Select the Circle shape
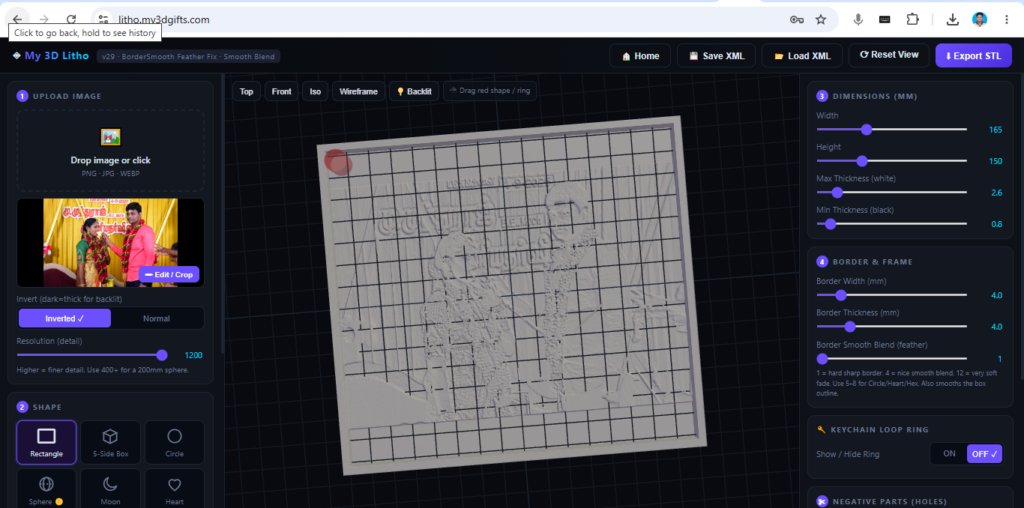 [174, 443]
